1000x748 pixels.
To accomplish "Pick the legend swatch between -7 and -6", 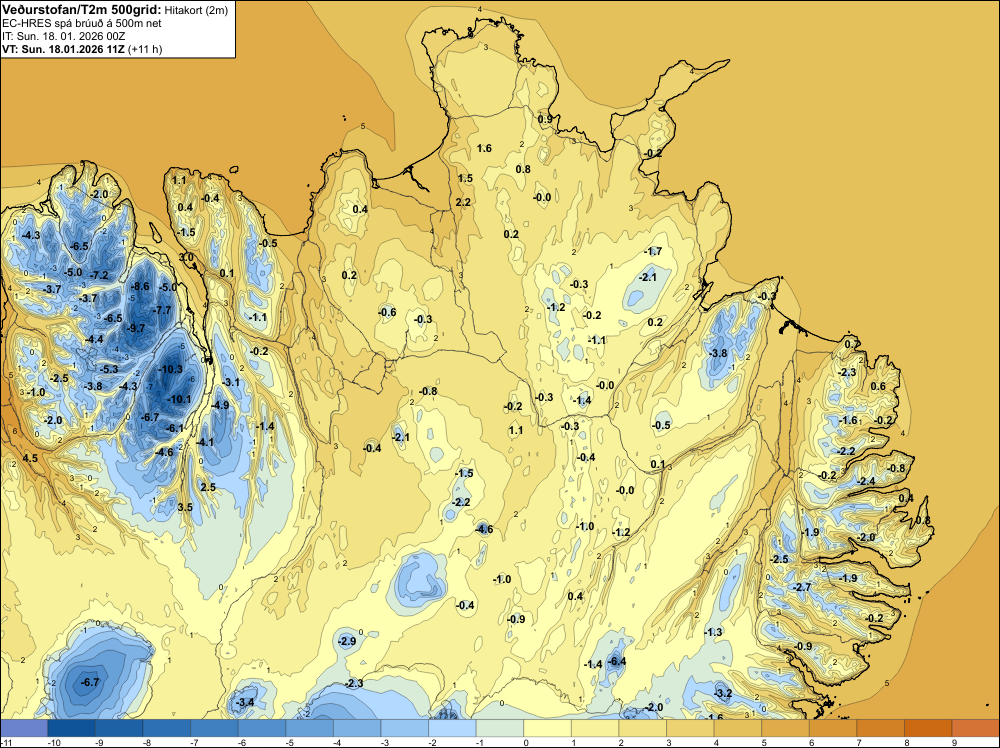I will click(x=214, y=728).
